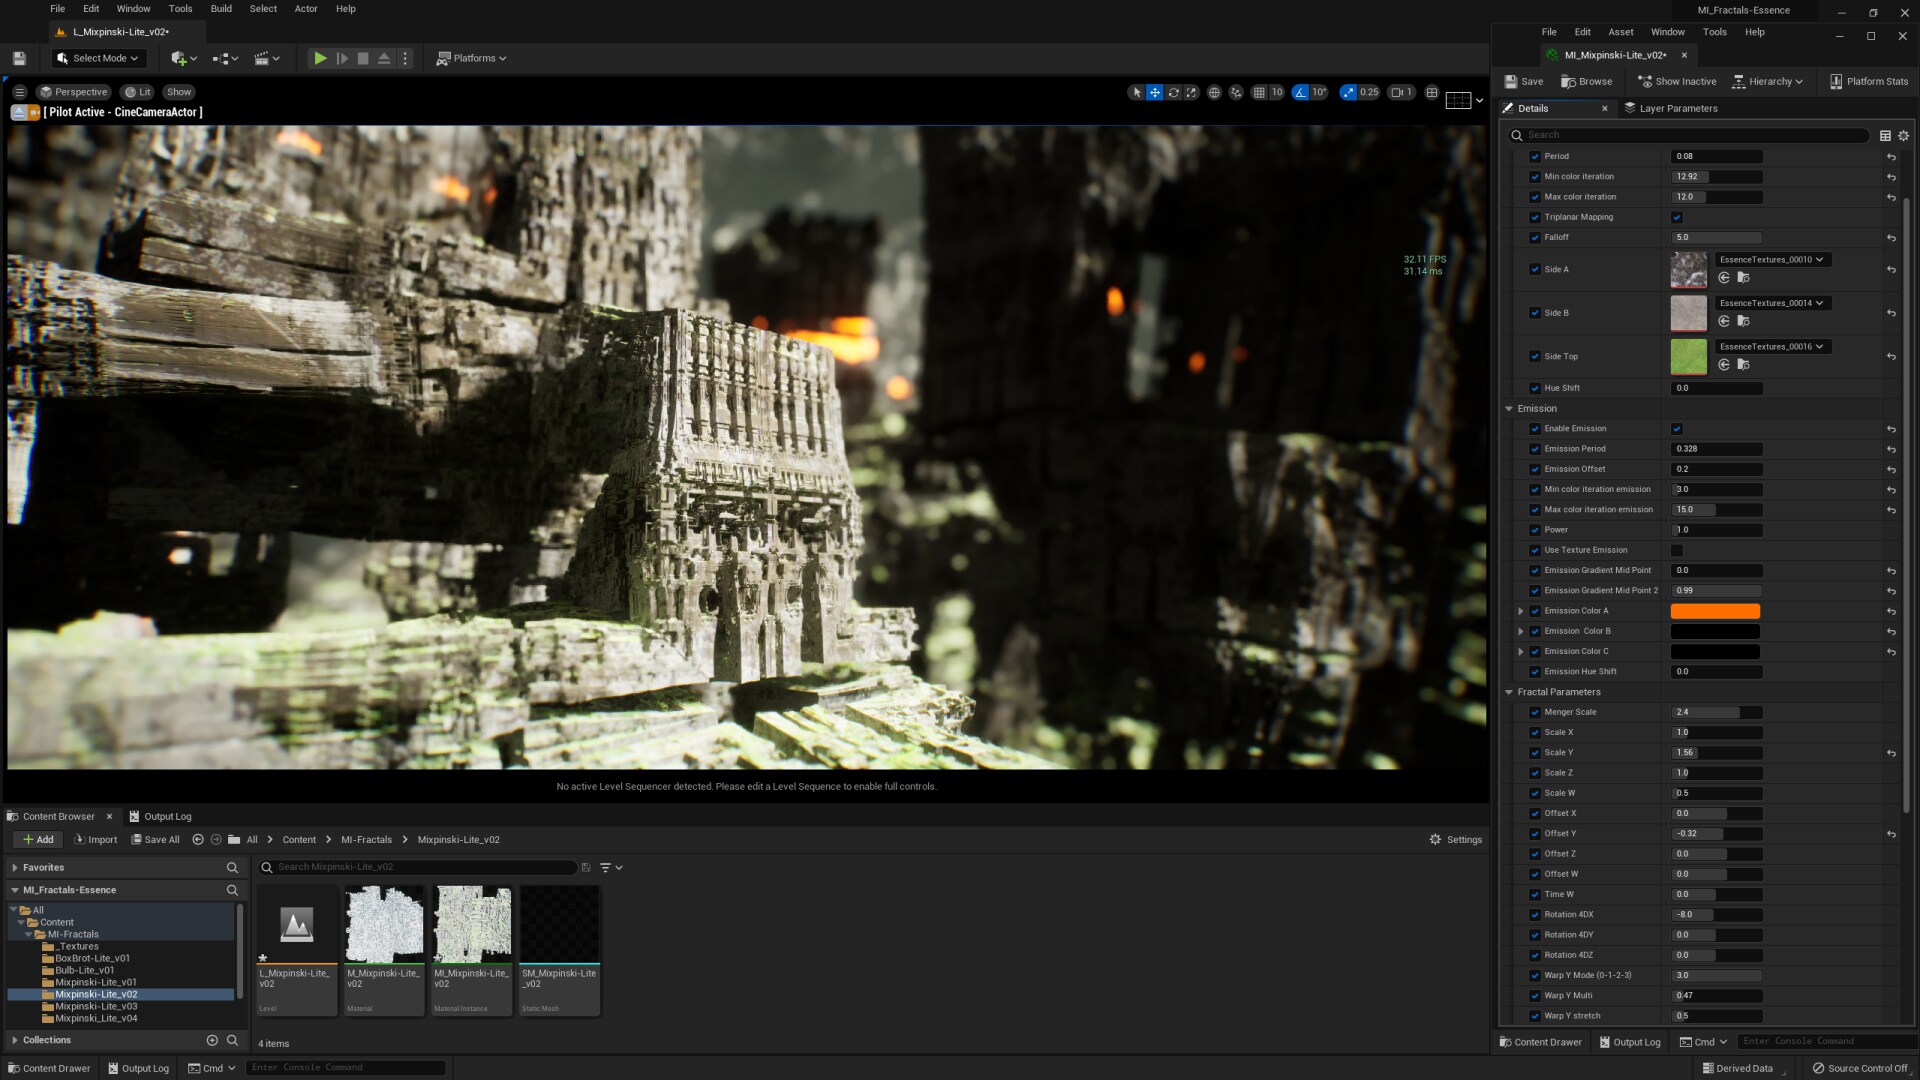The height and width of the screenshot is (1080, 1920).
Task: Toggle viewport grid snapping icon
Action: [x=1260, y=92]
